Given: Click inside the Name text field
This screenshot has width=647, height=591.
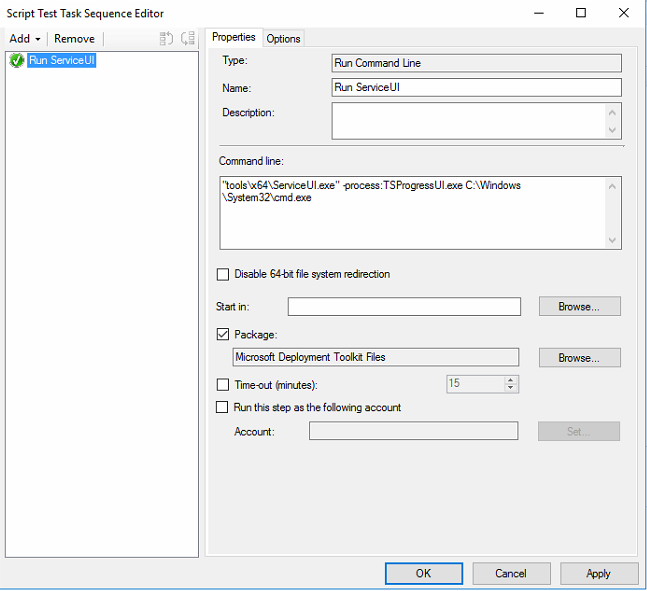Looking at the screenshot, I should click(x=476, y=87).
